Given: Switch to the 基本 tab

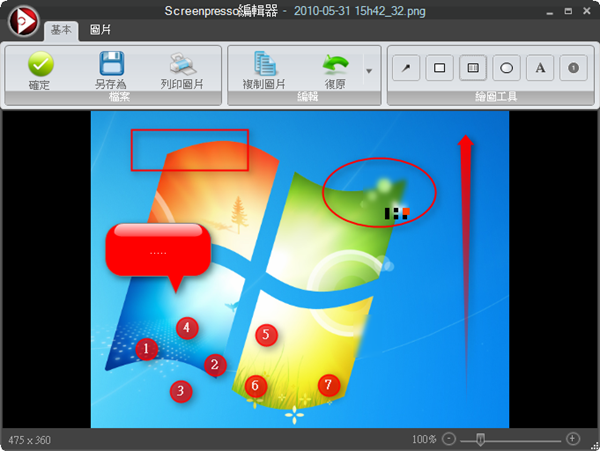Looking at the screenshot, I should (x=61, y=30).
